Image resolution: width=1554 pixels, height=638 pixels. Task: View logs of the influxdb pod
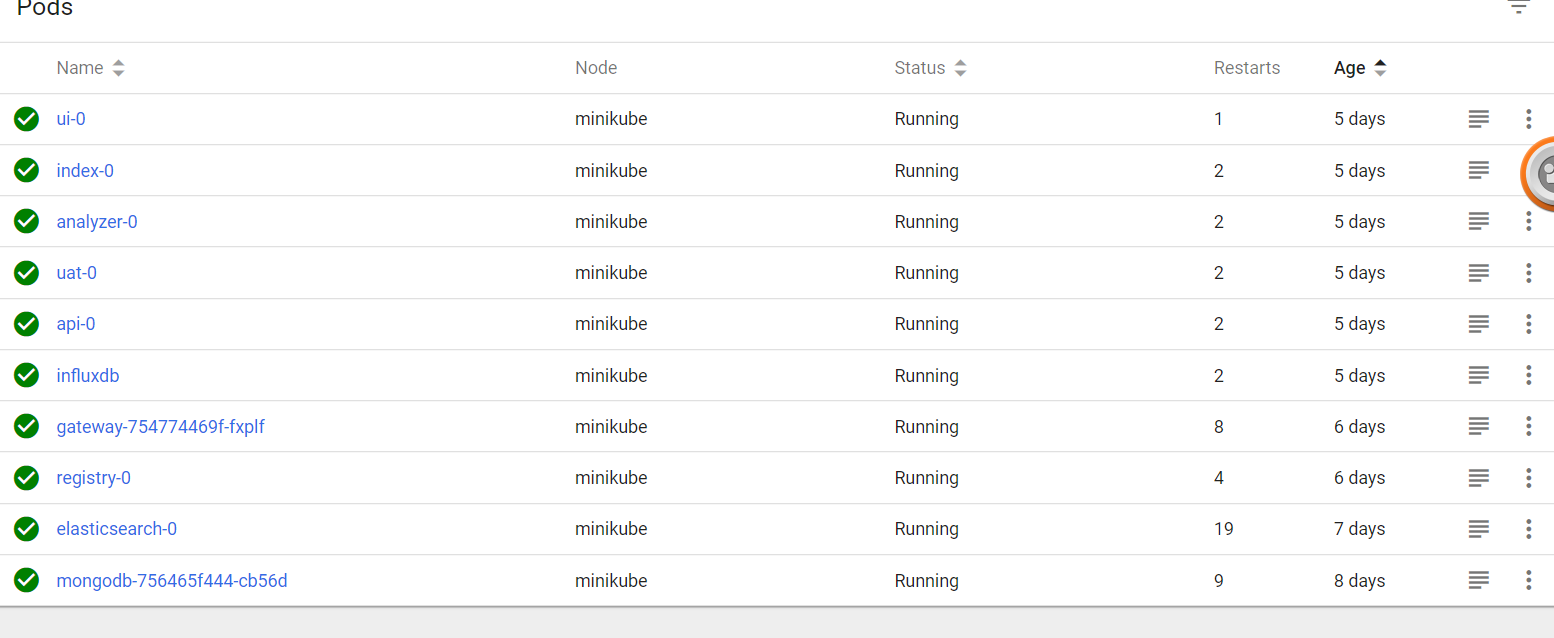(x=1478, y=375)
